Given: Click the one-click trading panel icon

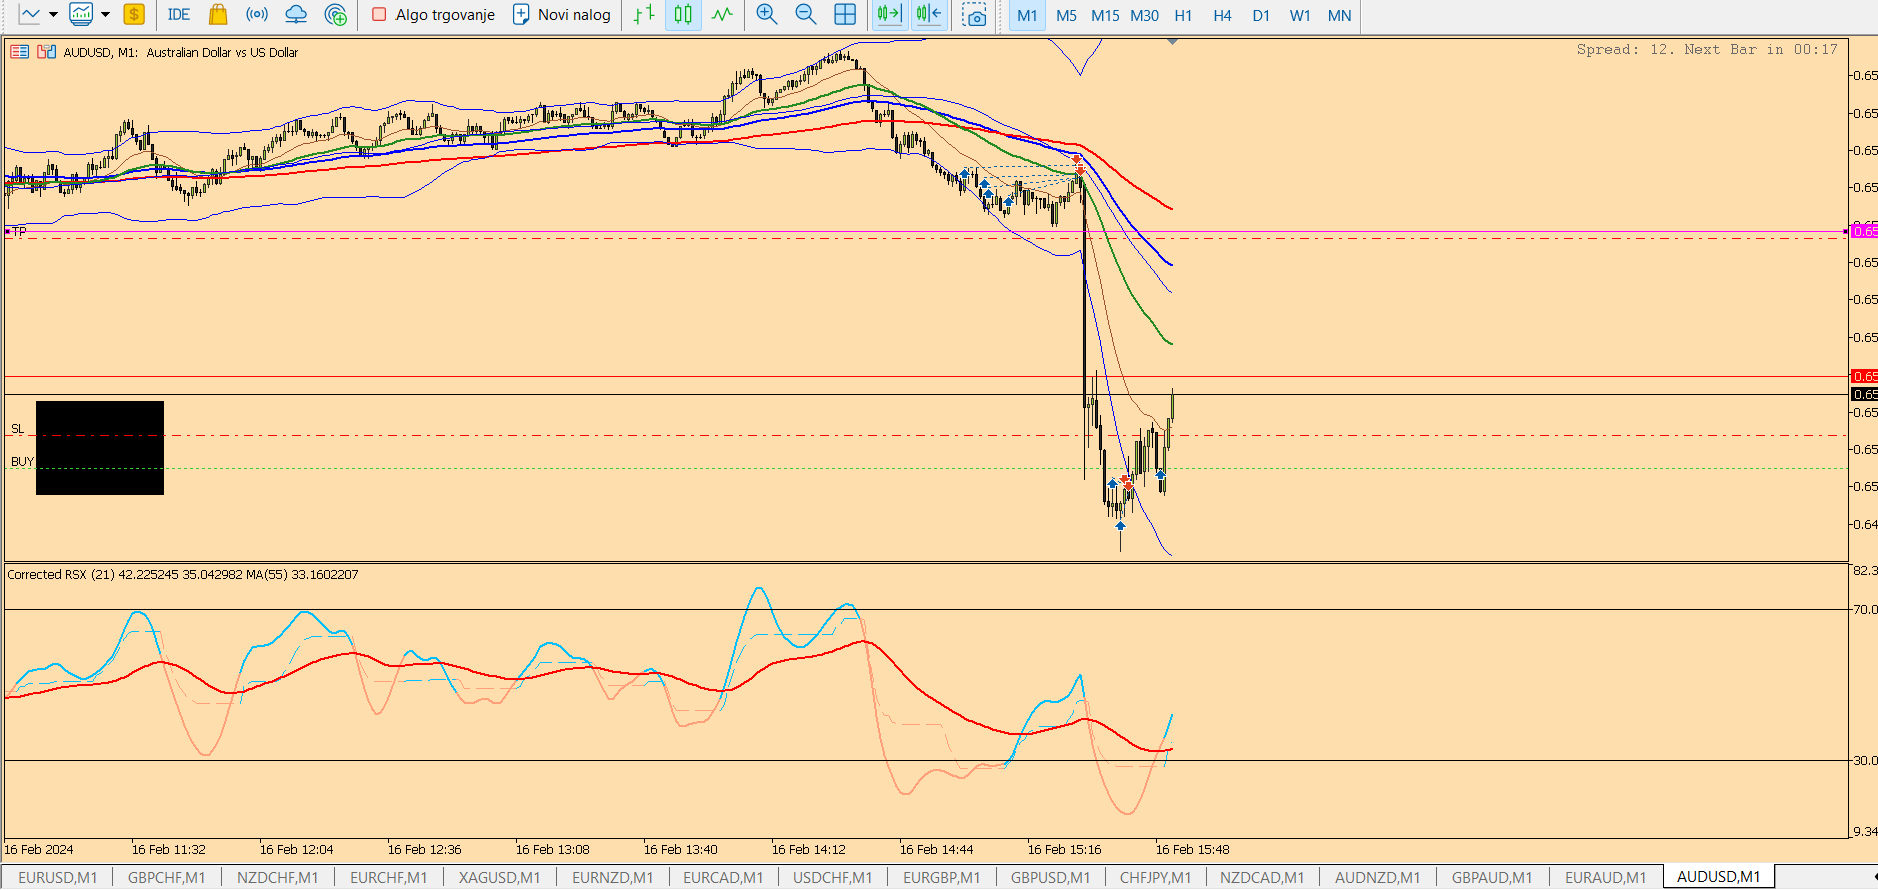Looking at the screenshot, I should point(19,52).
